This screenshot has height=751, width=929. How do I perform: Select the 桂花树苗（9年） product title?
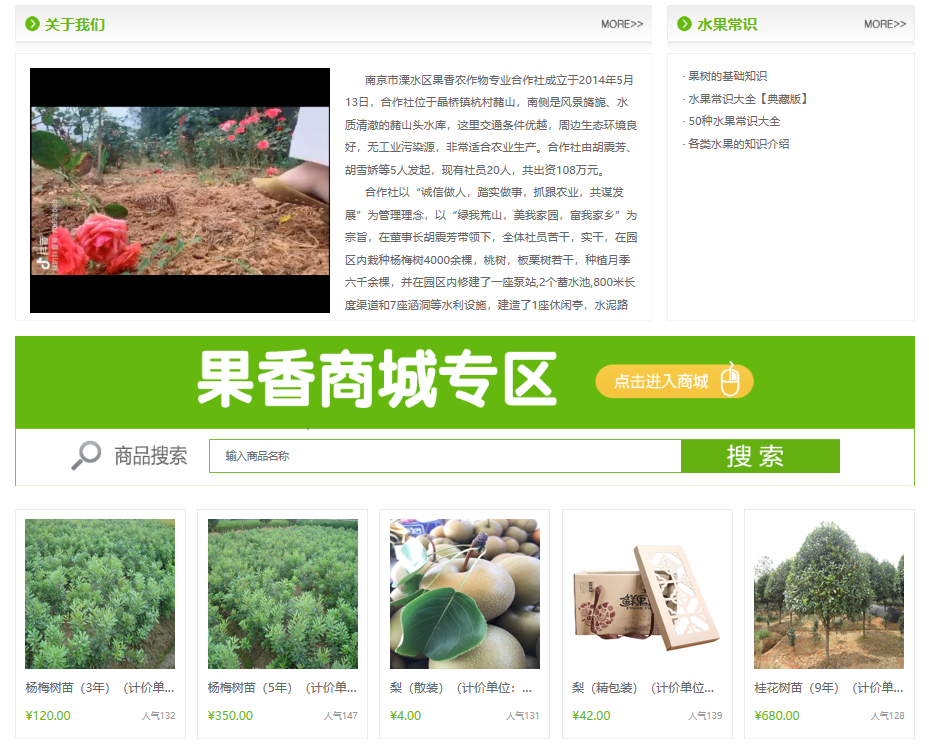[x=828, y=688]
